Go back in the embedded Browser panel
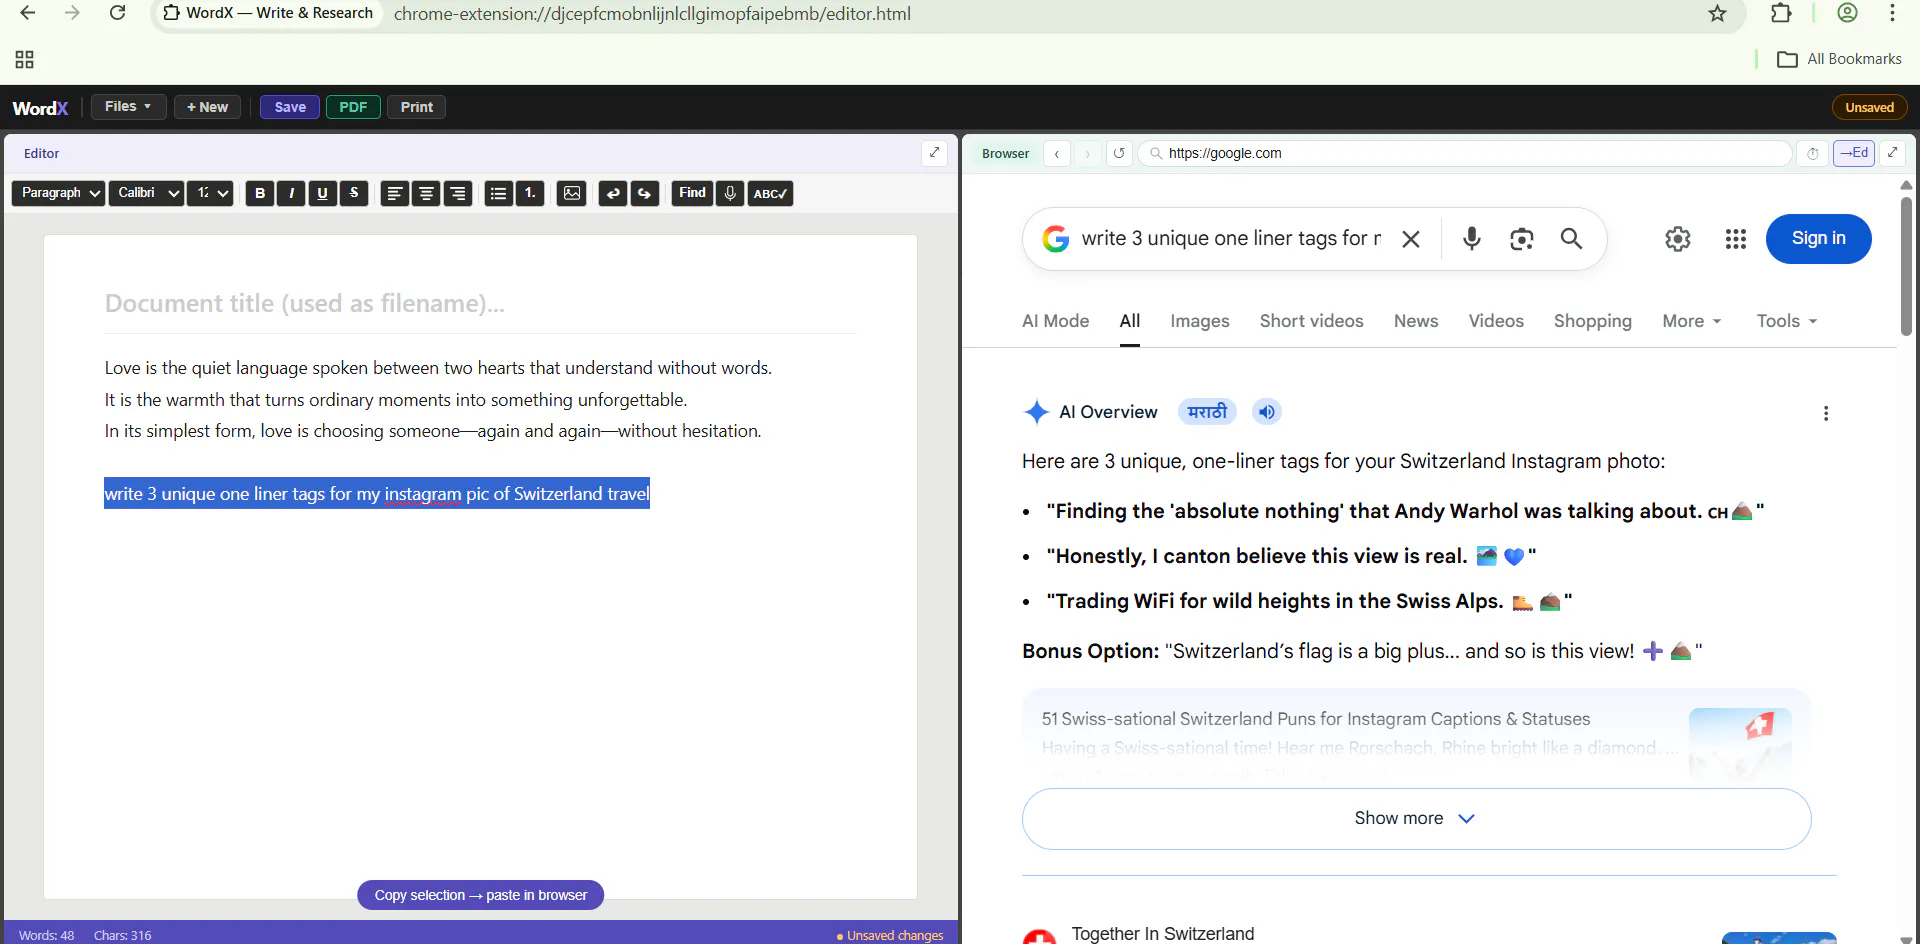This screenshot has width=1920, height=944. click(1057, 153)
